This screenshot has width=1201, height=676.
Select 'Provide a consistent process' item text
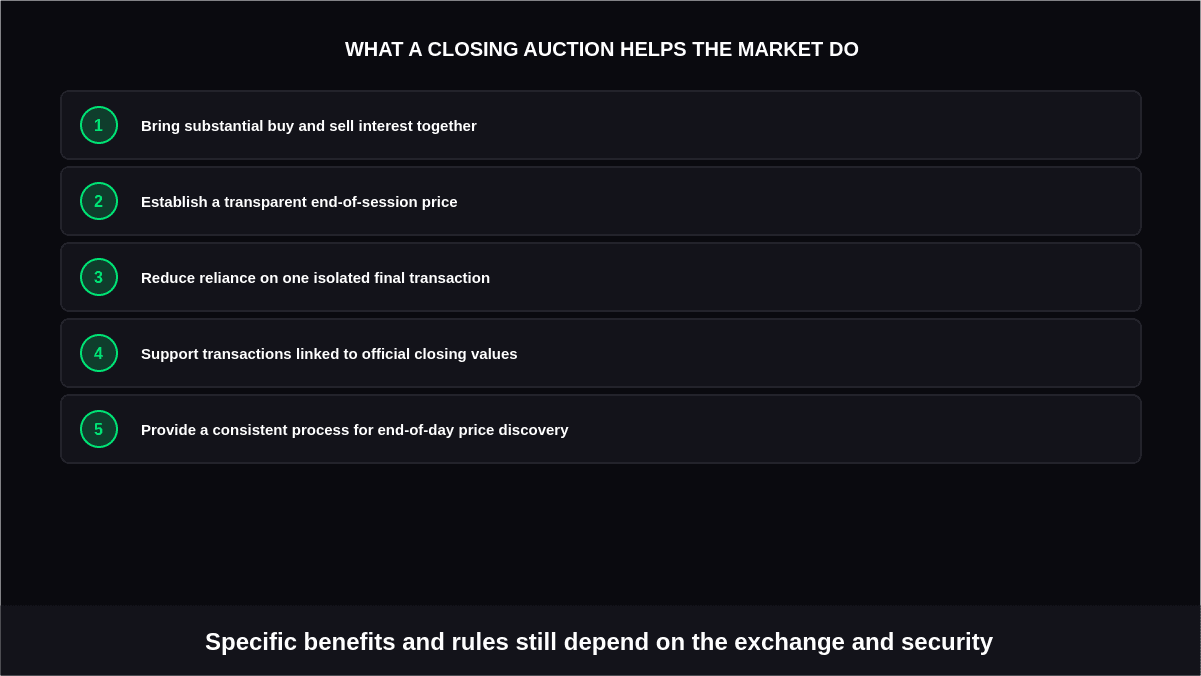(x=355, y=430)
